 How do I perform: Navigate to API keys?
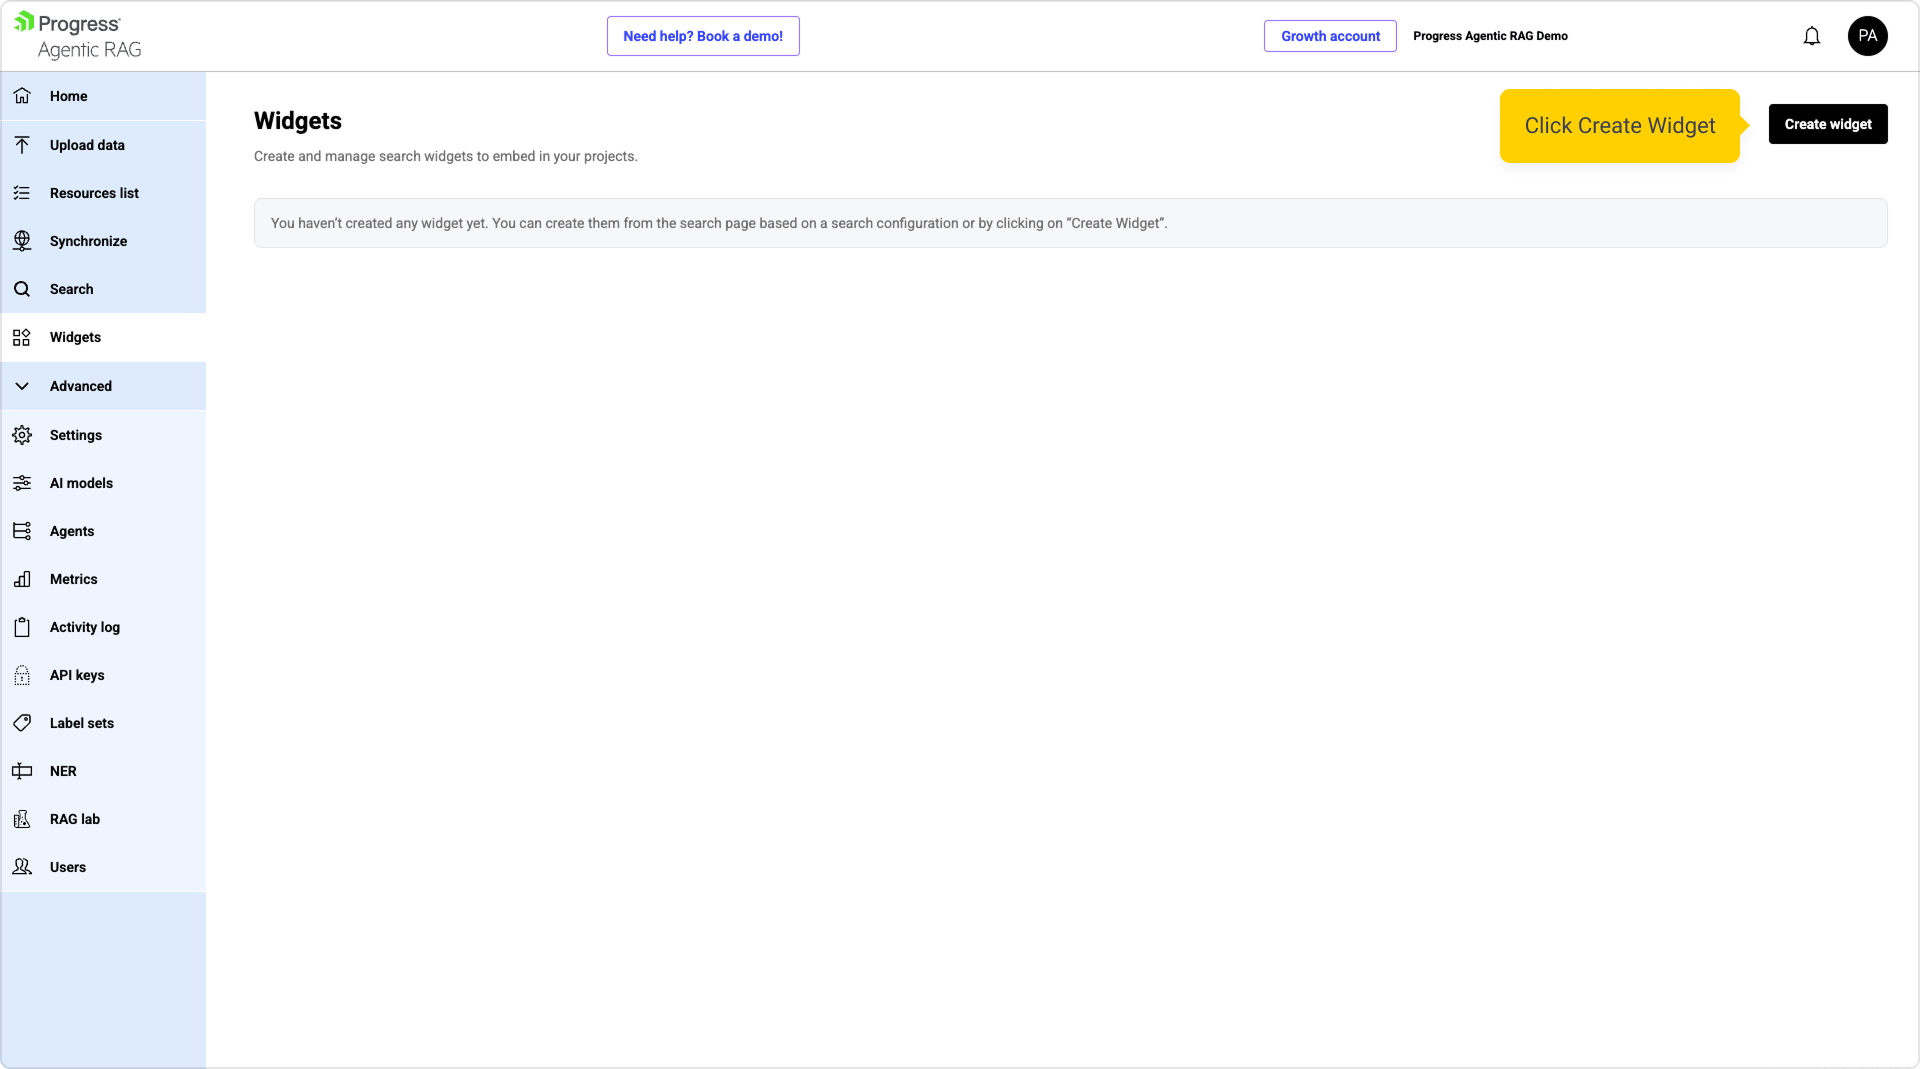click(x=77, y=675)
